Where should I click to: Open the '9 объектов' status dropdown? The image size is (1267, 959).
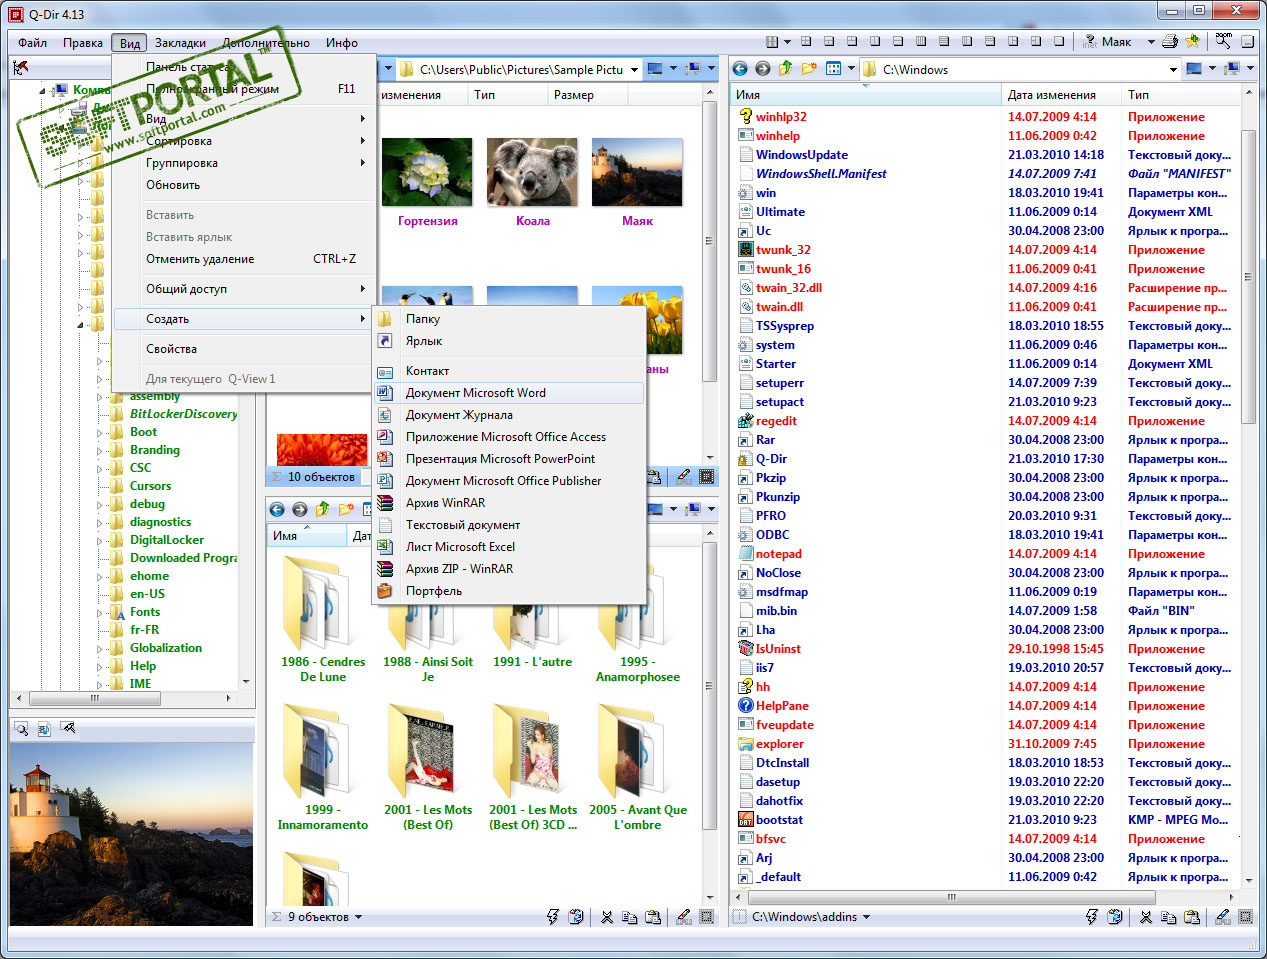358,916
